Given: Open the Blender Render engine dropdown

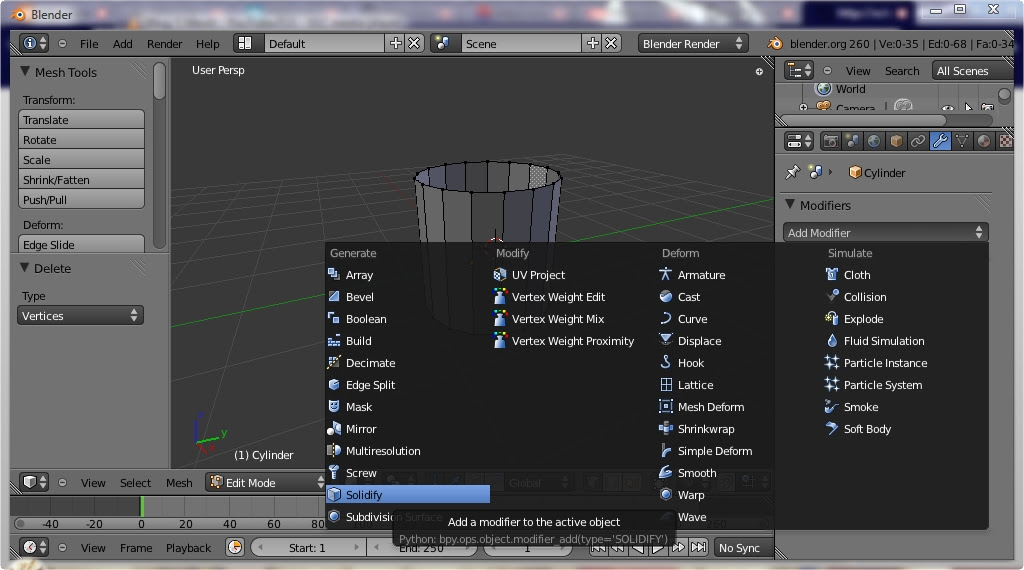Looking at the screenshot, I should point(692,44).
